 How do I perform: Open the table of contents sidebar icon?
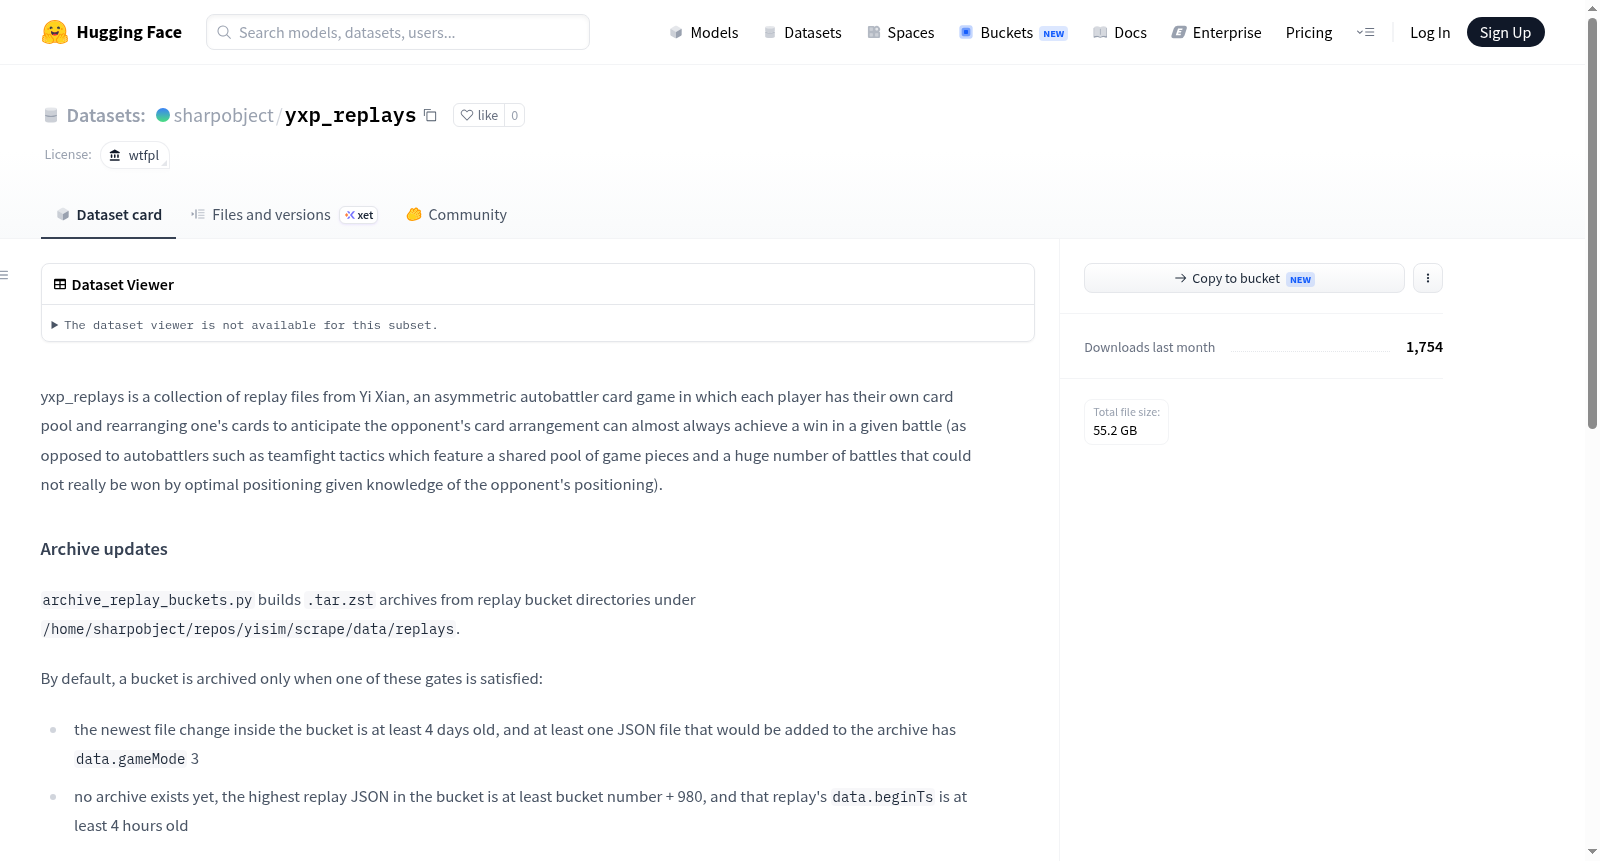pyautogui.click(x=4, y=275)
